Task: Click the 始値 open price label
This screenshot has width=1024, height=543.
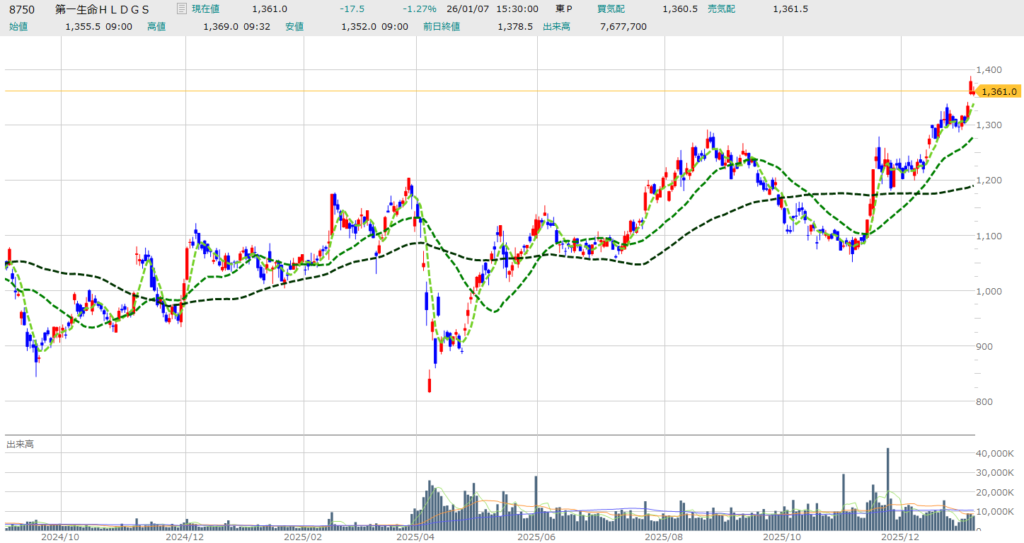Action: click(18, 26)
